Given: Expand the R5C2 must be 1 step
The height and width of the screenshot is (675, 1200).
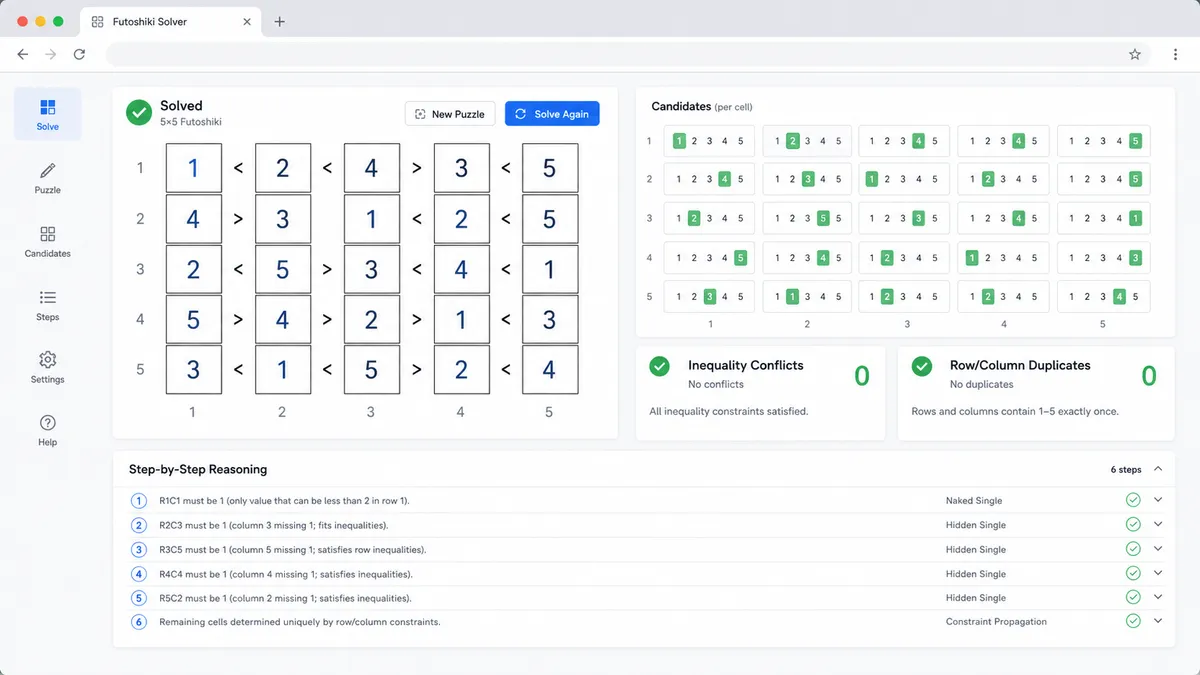Looking at the screenshot, I should [x=1159, y=598].
